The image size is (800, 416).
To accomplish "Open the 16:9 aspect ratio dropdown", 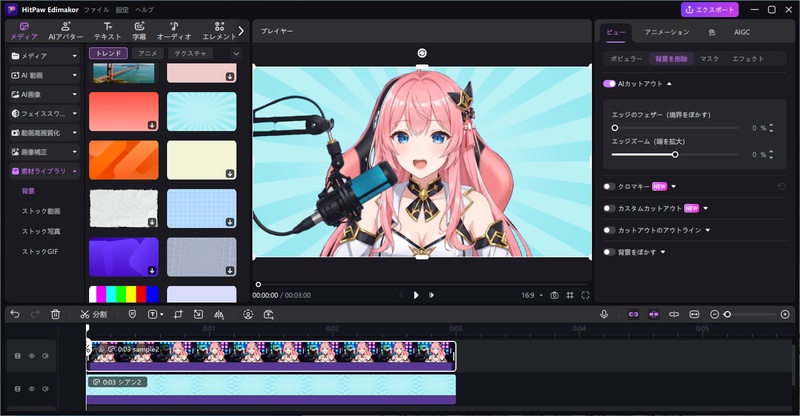I will click(x=532, y=295).
